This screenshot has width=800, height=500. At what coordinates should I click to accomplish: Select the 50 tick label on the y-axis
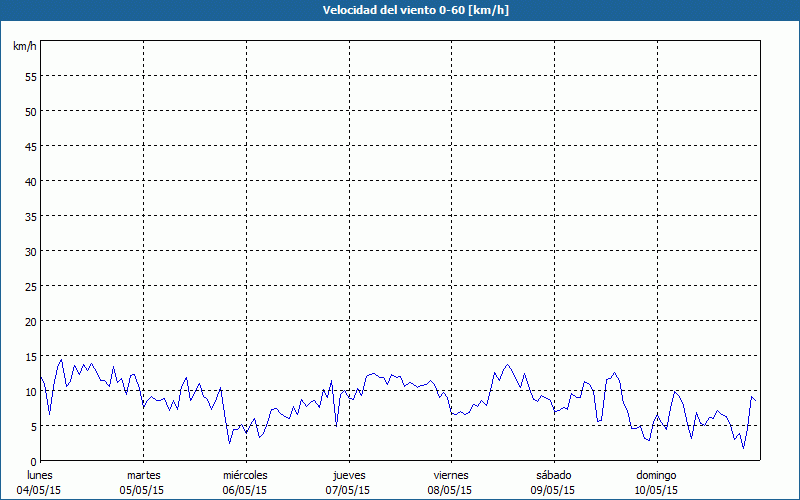(x=30, y=111)
